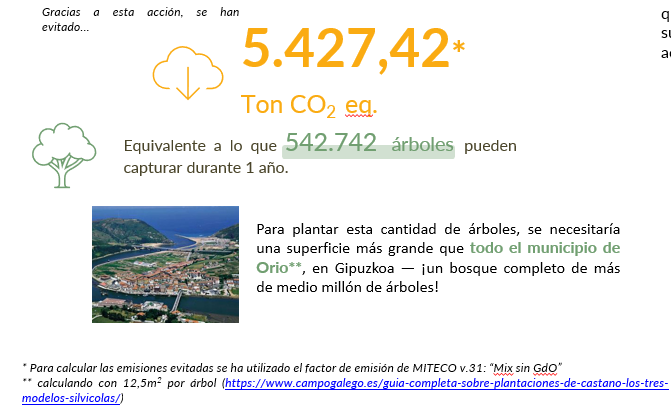The image size is (671, 410).
Task: Click "MITECO v.31" in first footnote
Action: tap(433, 365)
